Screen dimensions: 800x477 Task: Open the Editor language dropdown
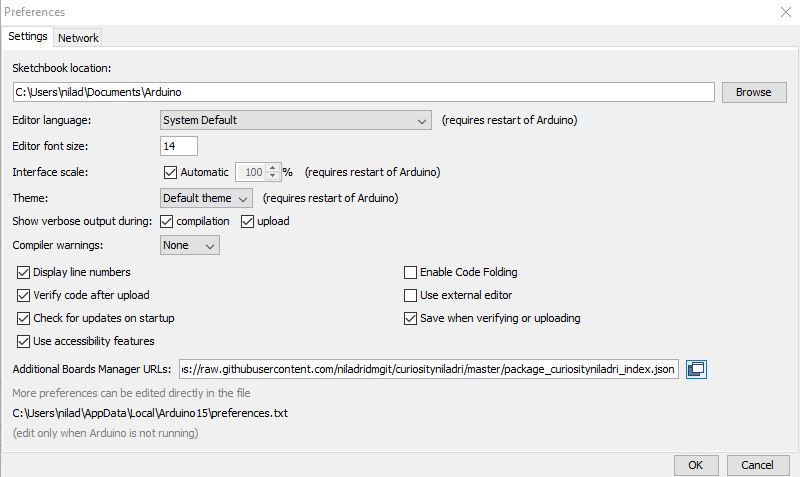tap(295, 120)
